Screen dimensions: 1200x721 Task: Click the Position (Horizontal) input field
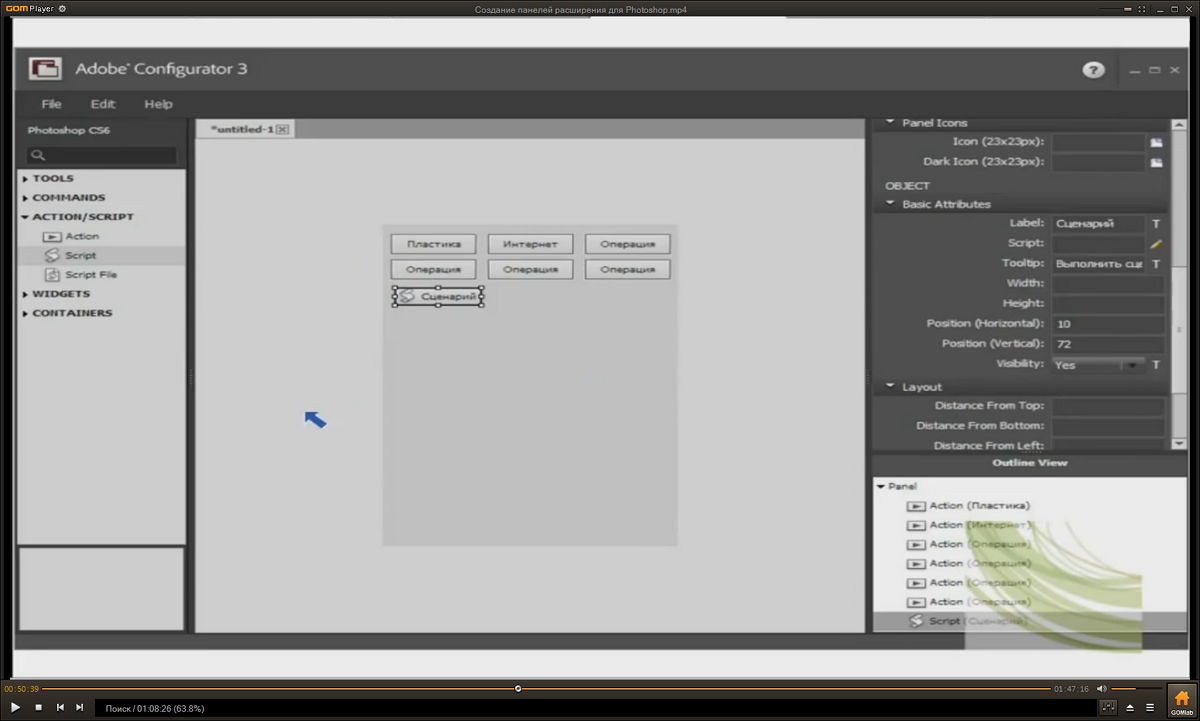click(x=1107, y=324)
